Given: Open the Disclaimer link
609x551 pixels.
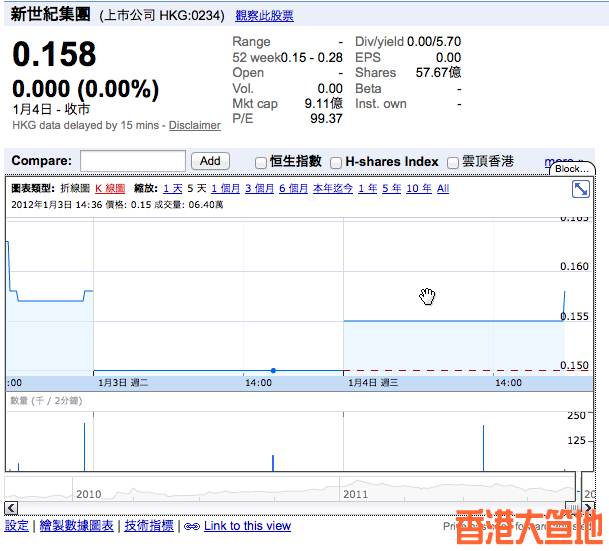Looking at the screenshot, I should 195,125.
